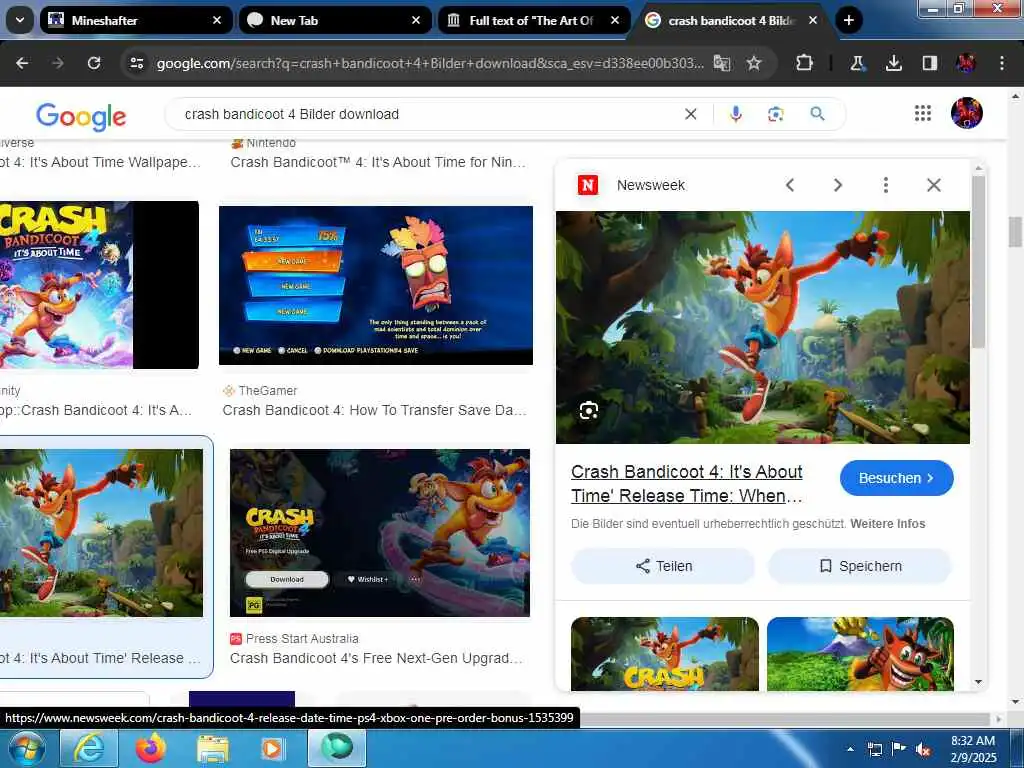The image size is (1024, 768).
Task: Close the Mineshafter tab
Action: pyautogui.click(x=217, y=20)
